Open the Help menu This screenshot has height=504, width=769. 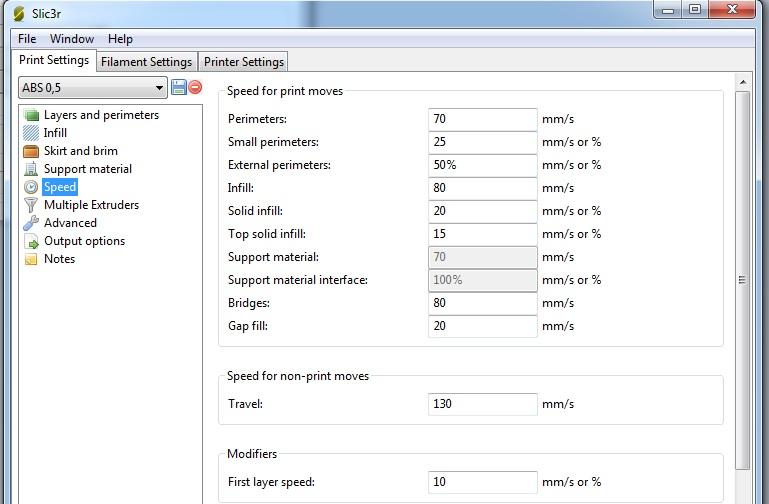click(120, 39)
